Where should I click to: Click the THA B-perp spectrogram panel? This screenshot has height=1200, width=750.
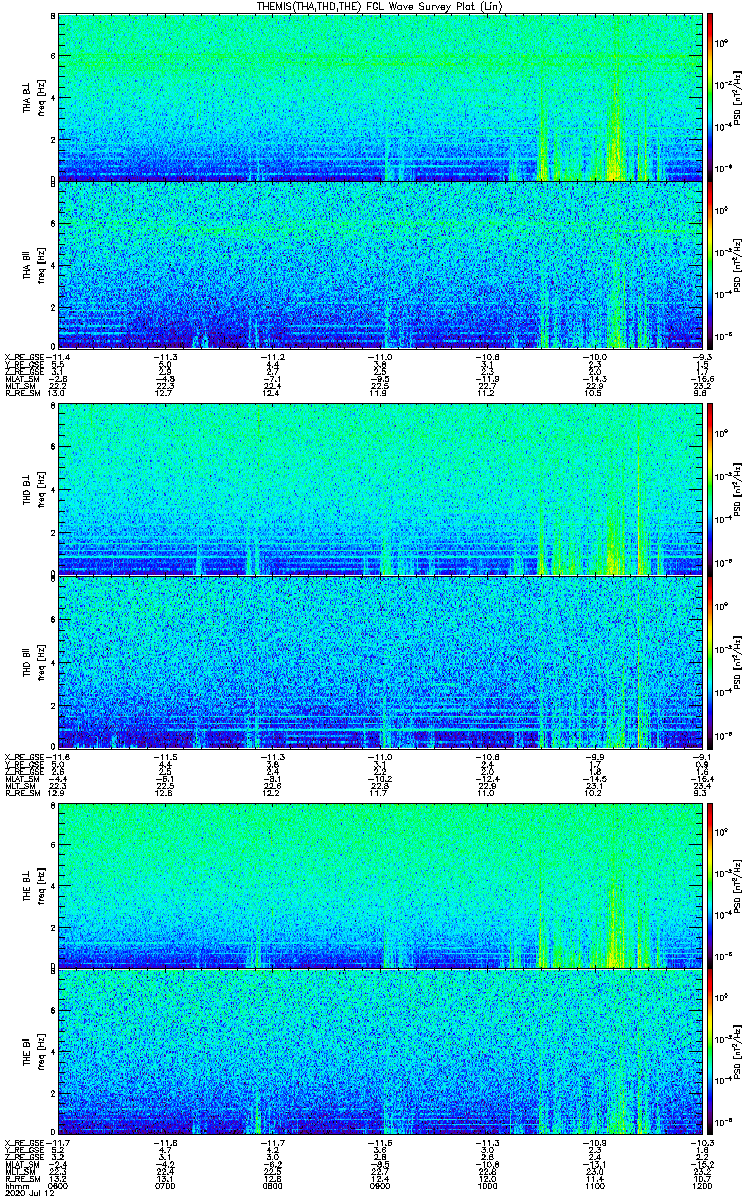pos(382,97)
